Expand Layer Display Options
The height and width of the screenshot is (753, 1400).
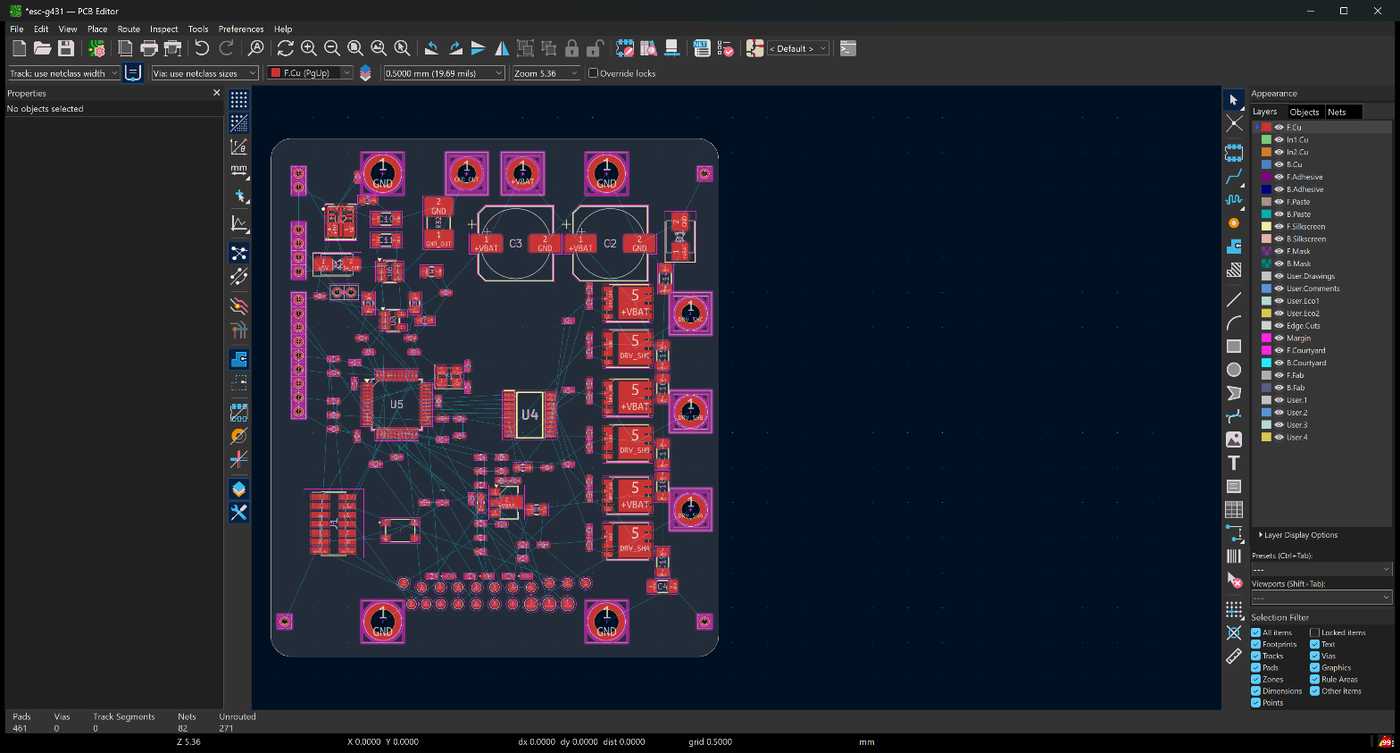click(x=1298, y=535)
